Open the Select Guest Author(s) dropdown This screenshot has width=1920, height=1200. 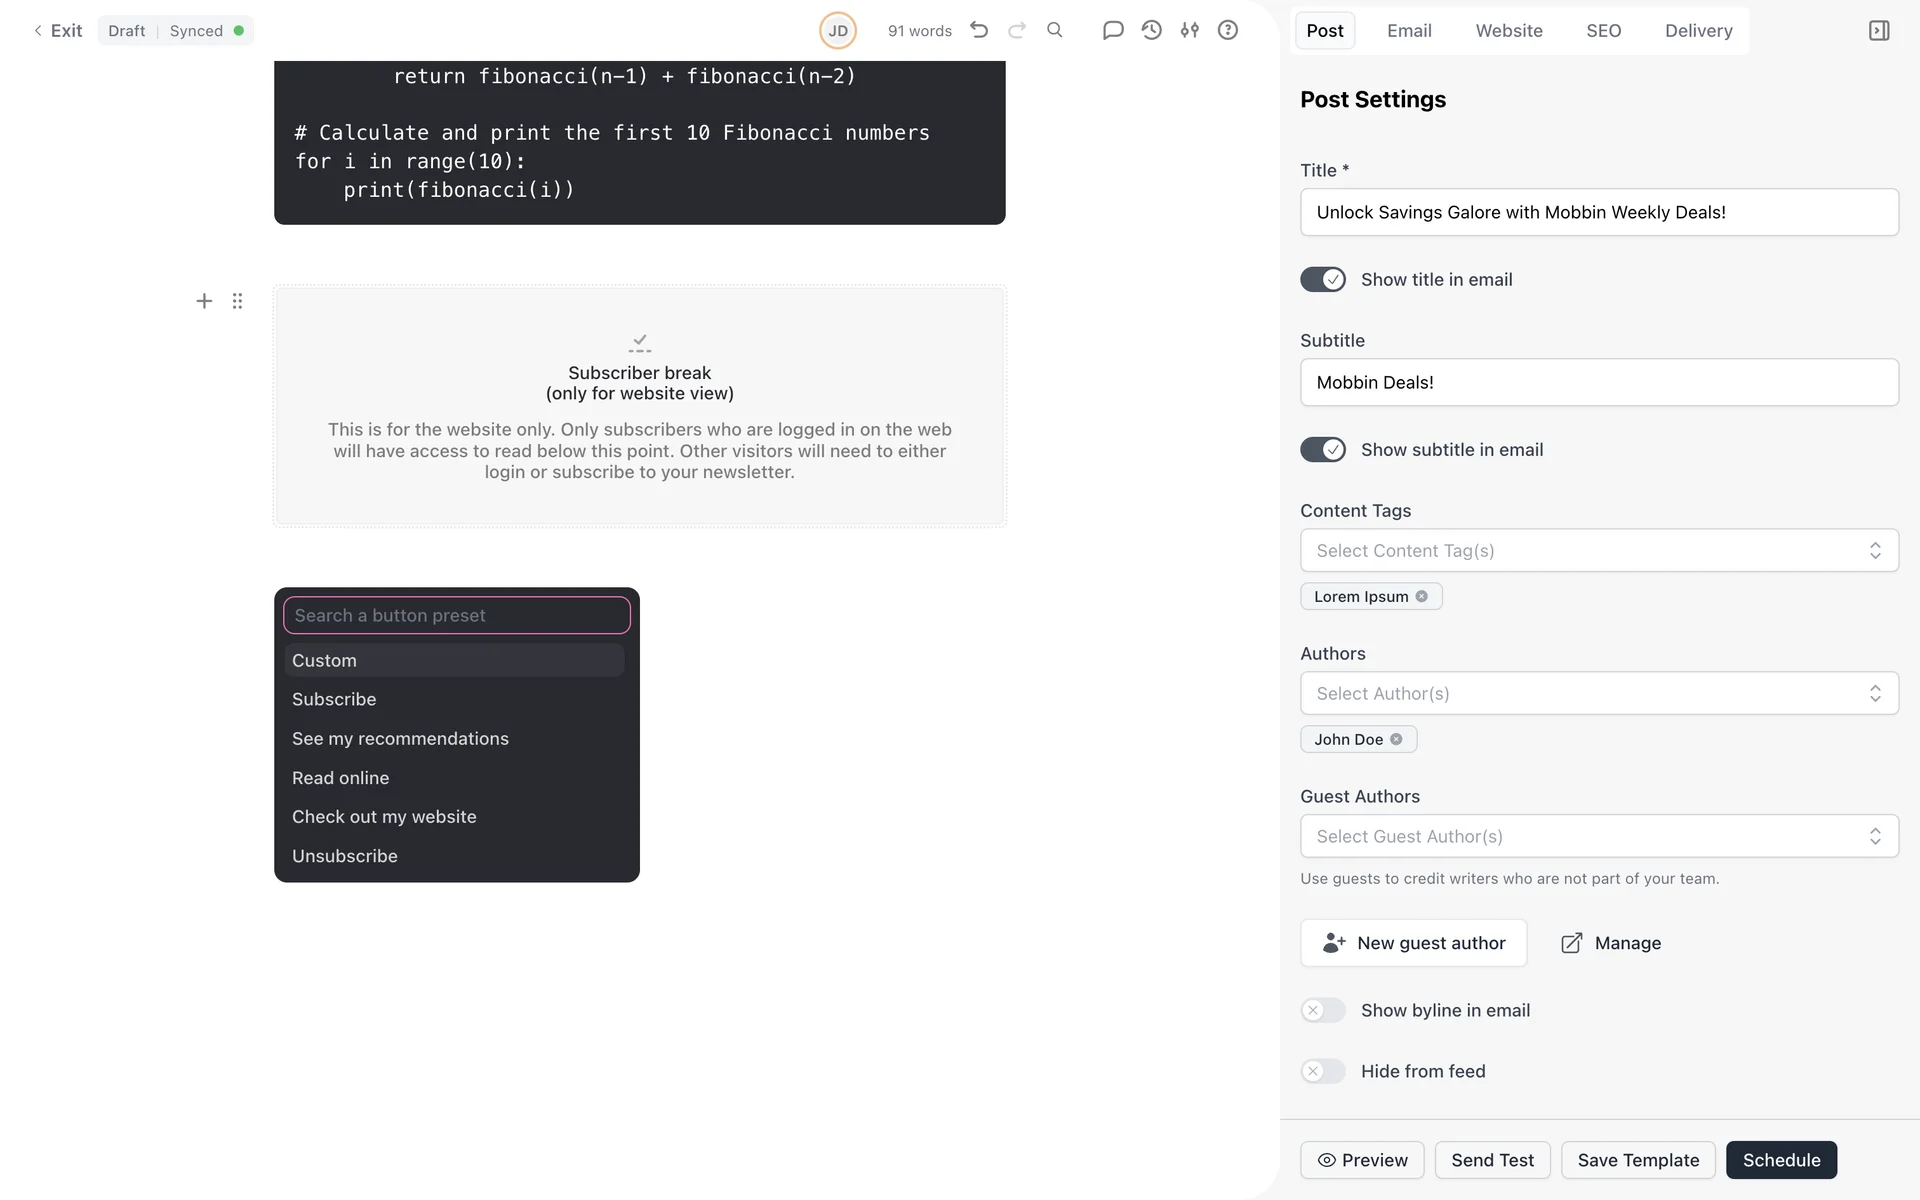(x=1598, y=837)
